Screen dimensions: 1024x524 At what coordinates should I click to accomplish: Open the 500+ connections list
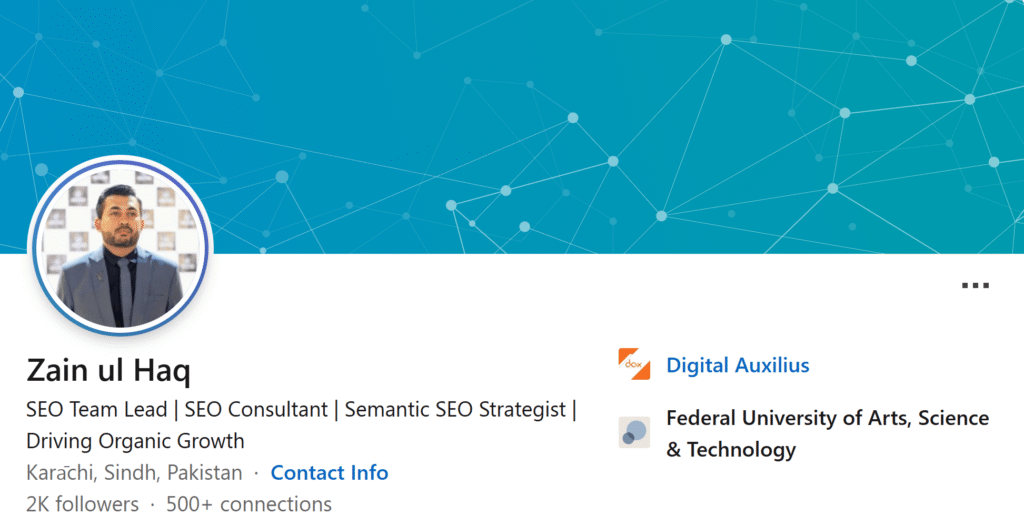tap(249, 504)
